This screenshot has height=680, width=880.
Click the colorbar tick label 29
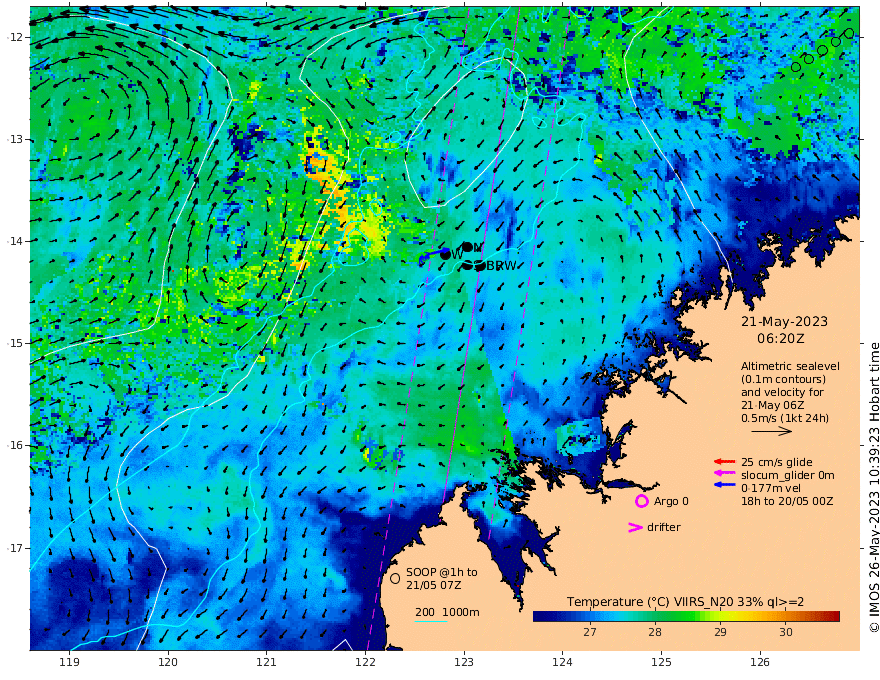[x=720, y=632]
